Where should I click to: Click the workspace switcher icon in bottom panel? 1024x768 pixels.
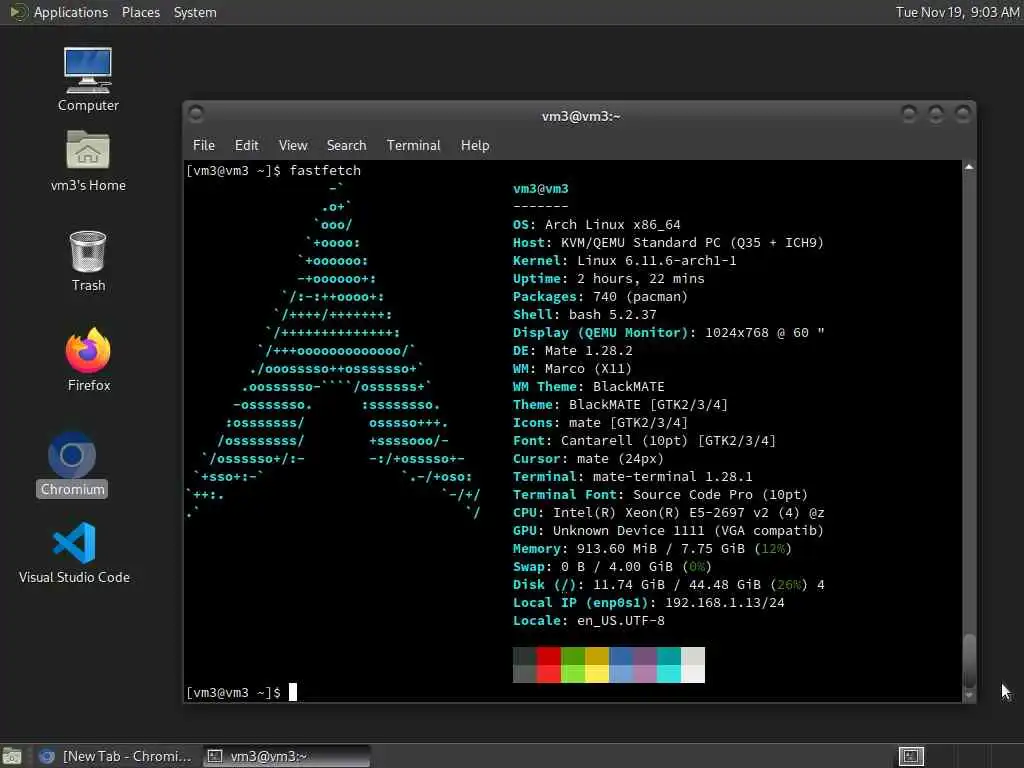(x=911, y=756)
